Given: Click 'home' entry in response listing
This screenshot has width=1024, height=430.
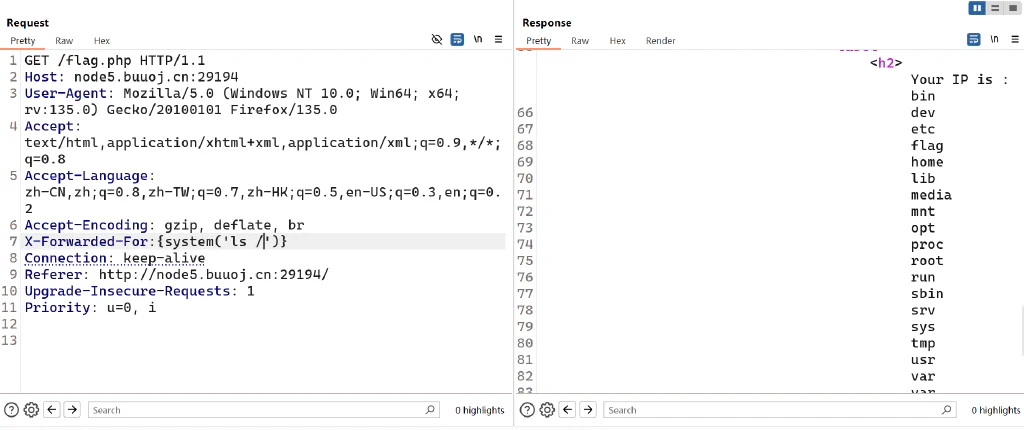Looking at the screenshot, I should point(927,162).
